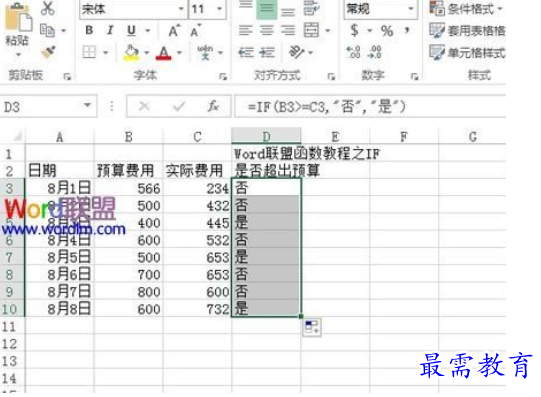
Task: Toggle Italic formatting
Action: (x=110, y=30)
